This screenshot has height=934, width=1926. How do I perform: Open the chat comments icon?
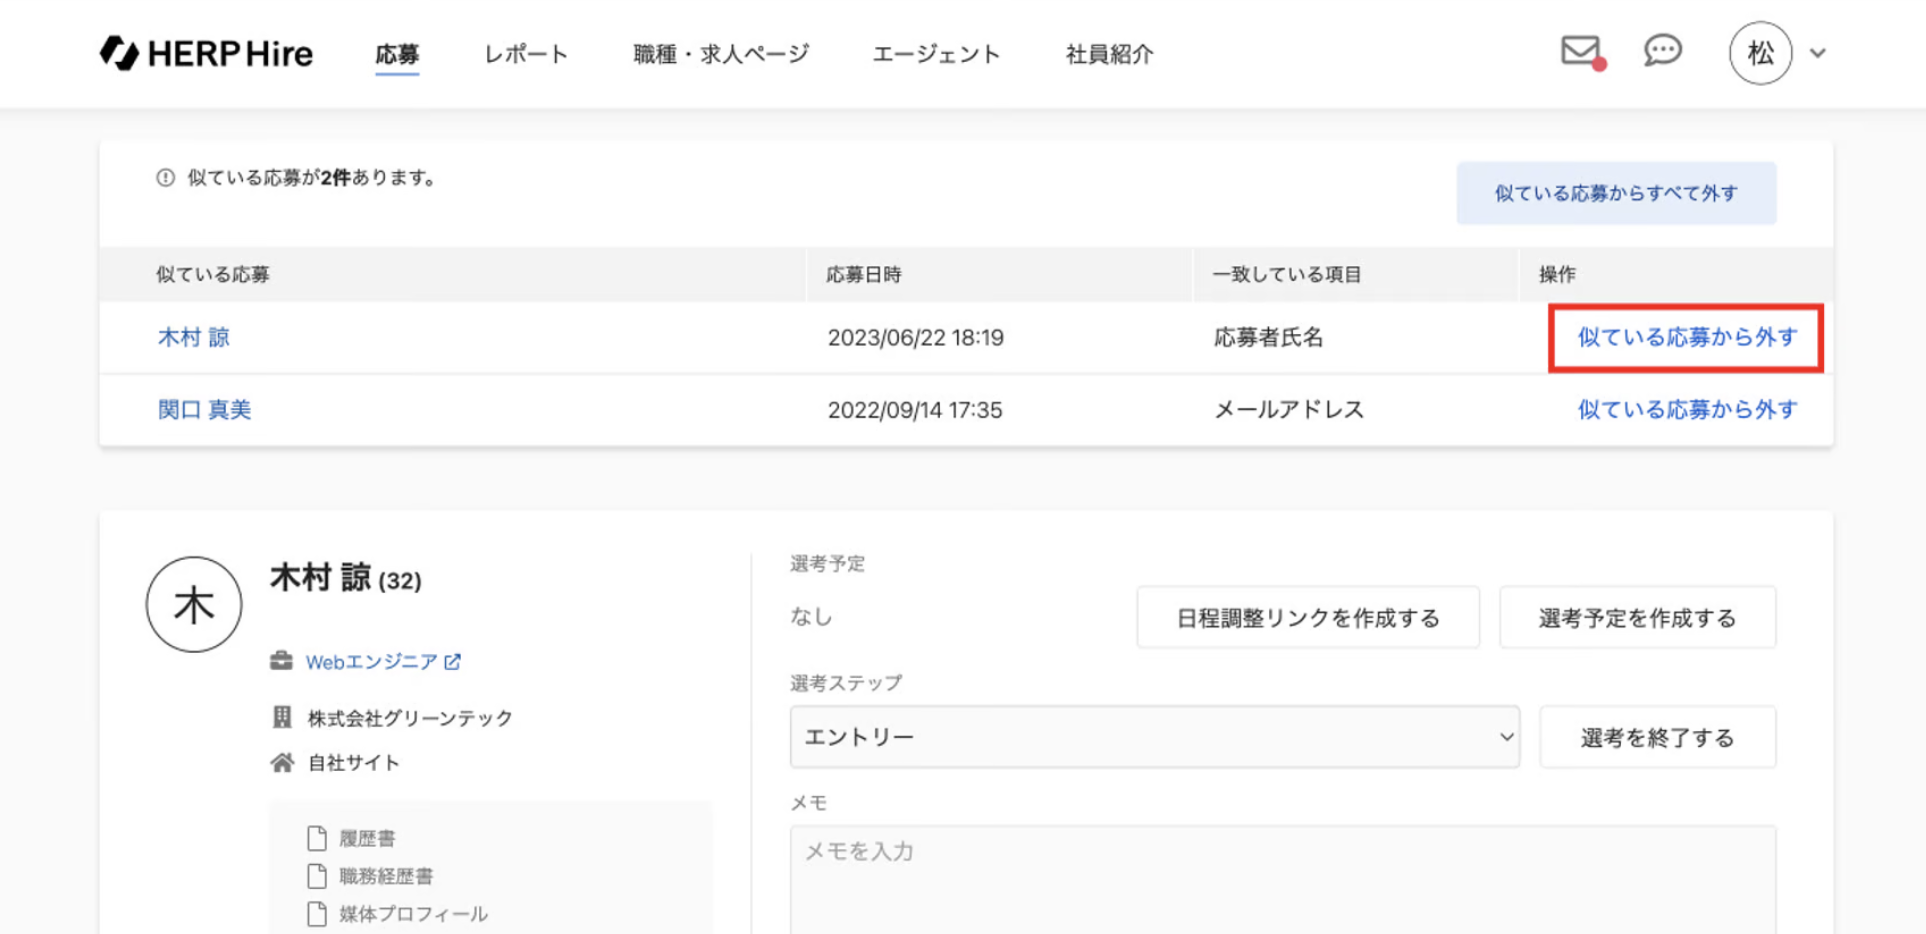[x=1662, y=50]
